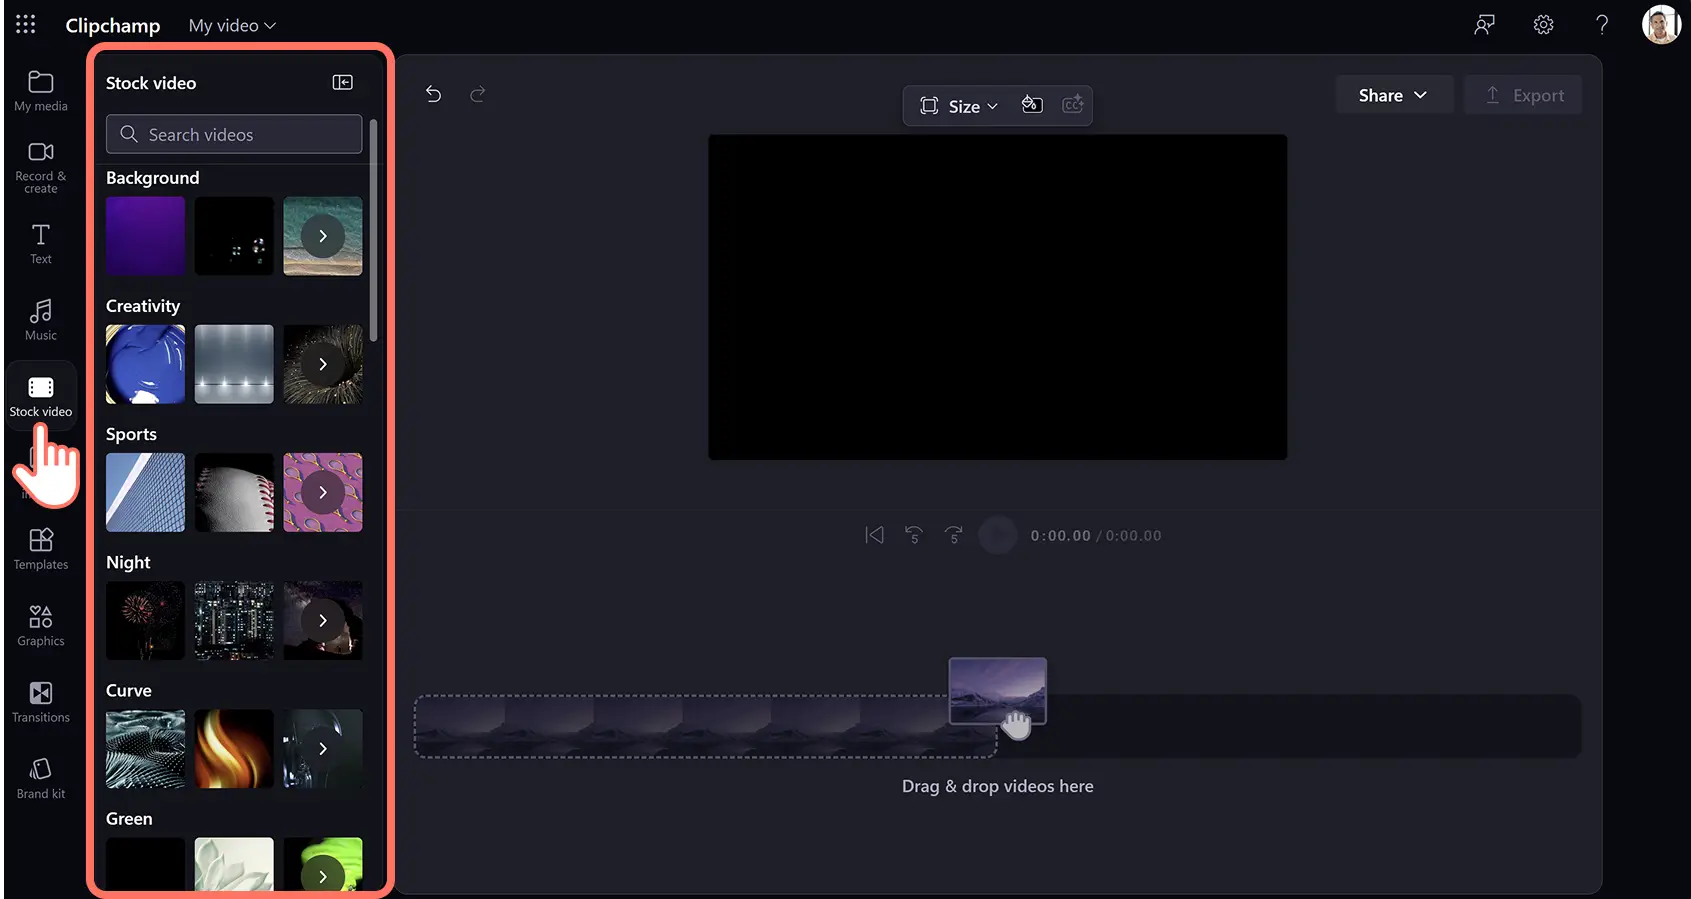Click the Curve category heading
This screenshot has width=1691, height=899.
click(129, 690)
